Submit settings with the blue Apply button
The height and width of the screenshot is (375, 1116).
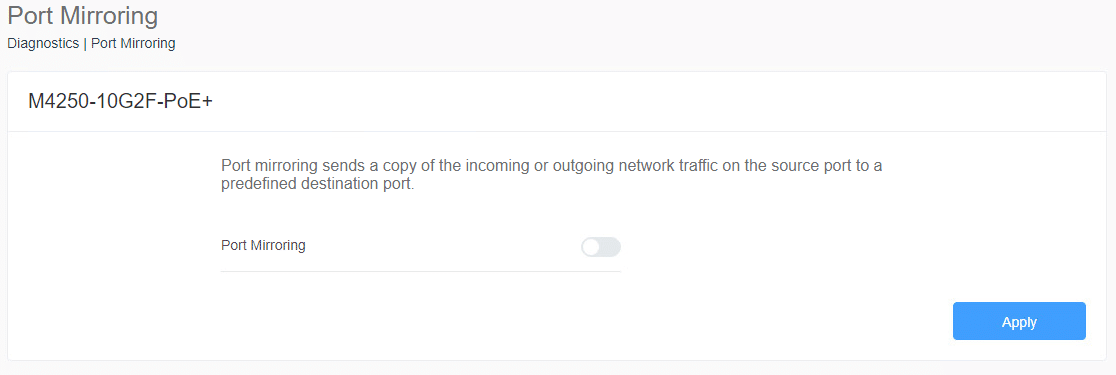tap(1019, 322)
